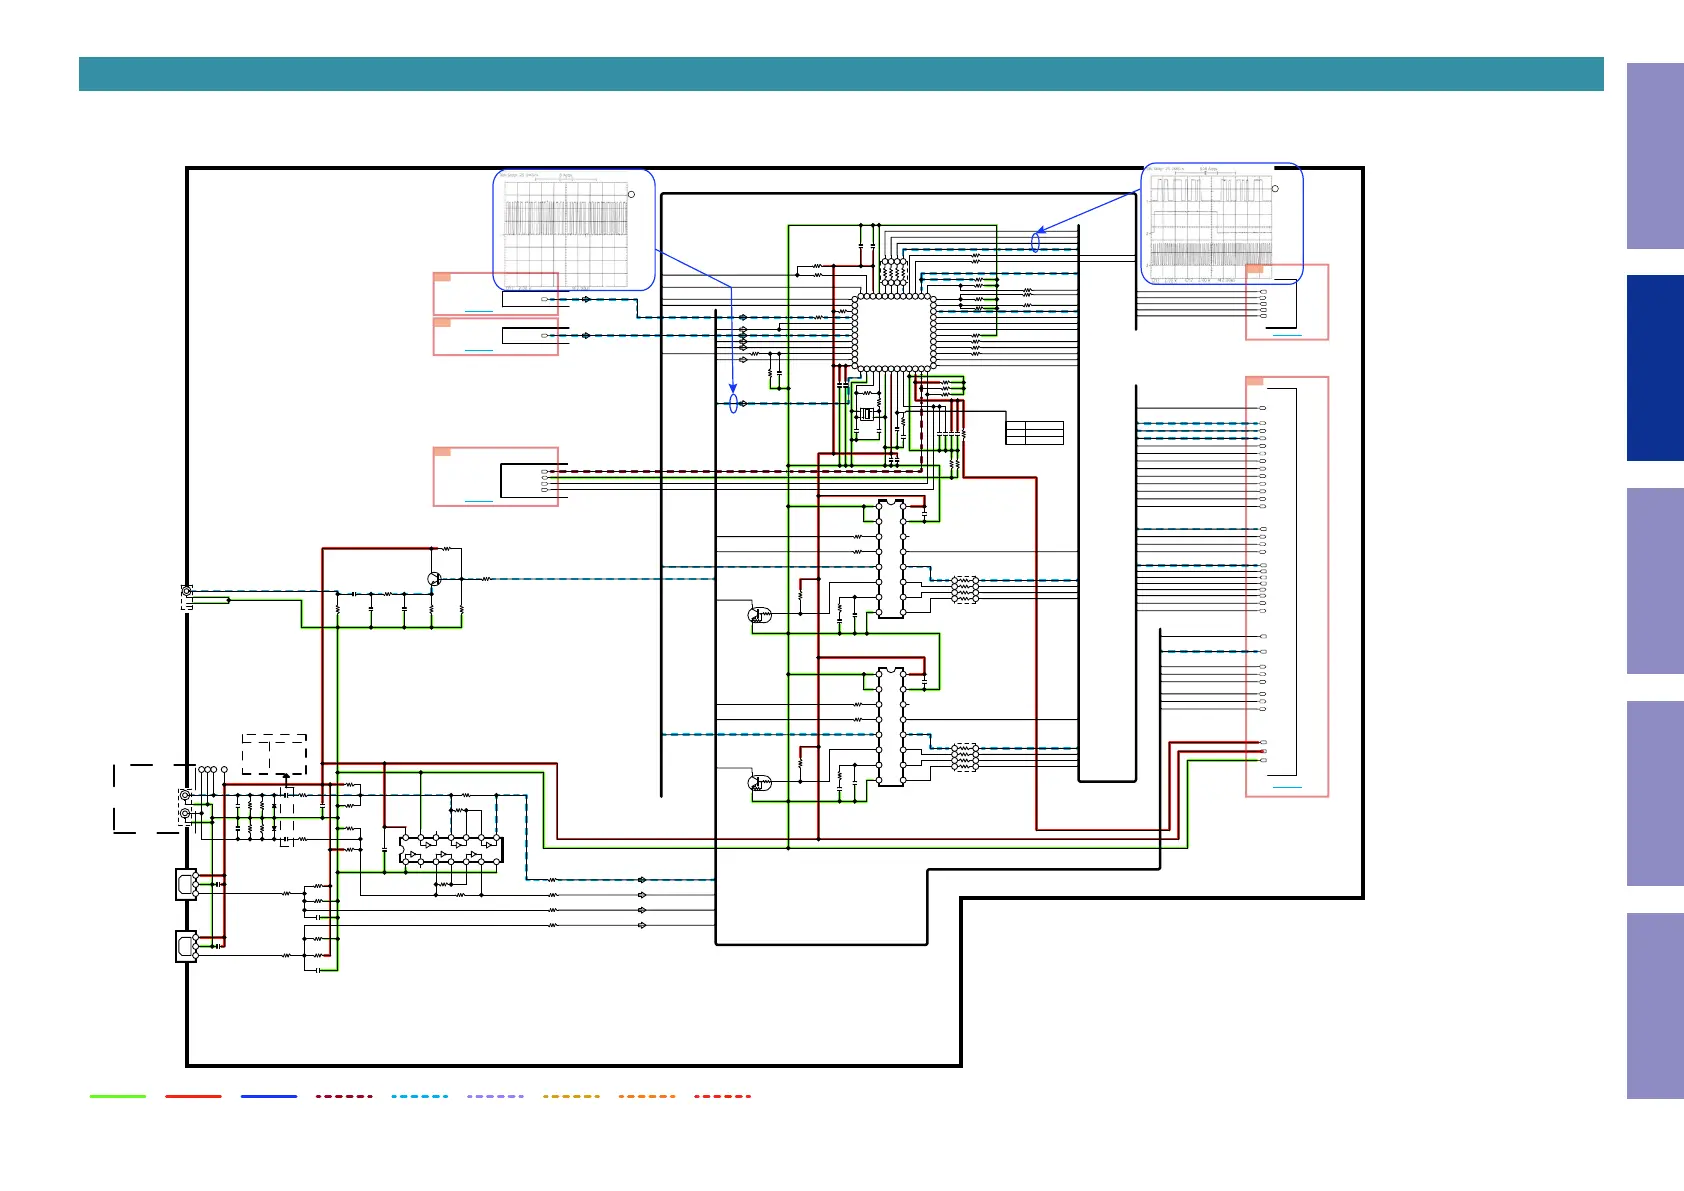Viewport: 1684px width, 1191px height.
Task: Select the solid red legend line
Action: coord(193,1096)
